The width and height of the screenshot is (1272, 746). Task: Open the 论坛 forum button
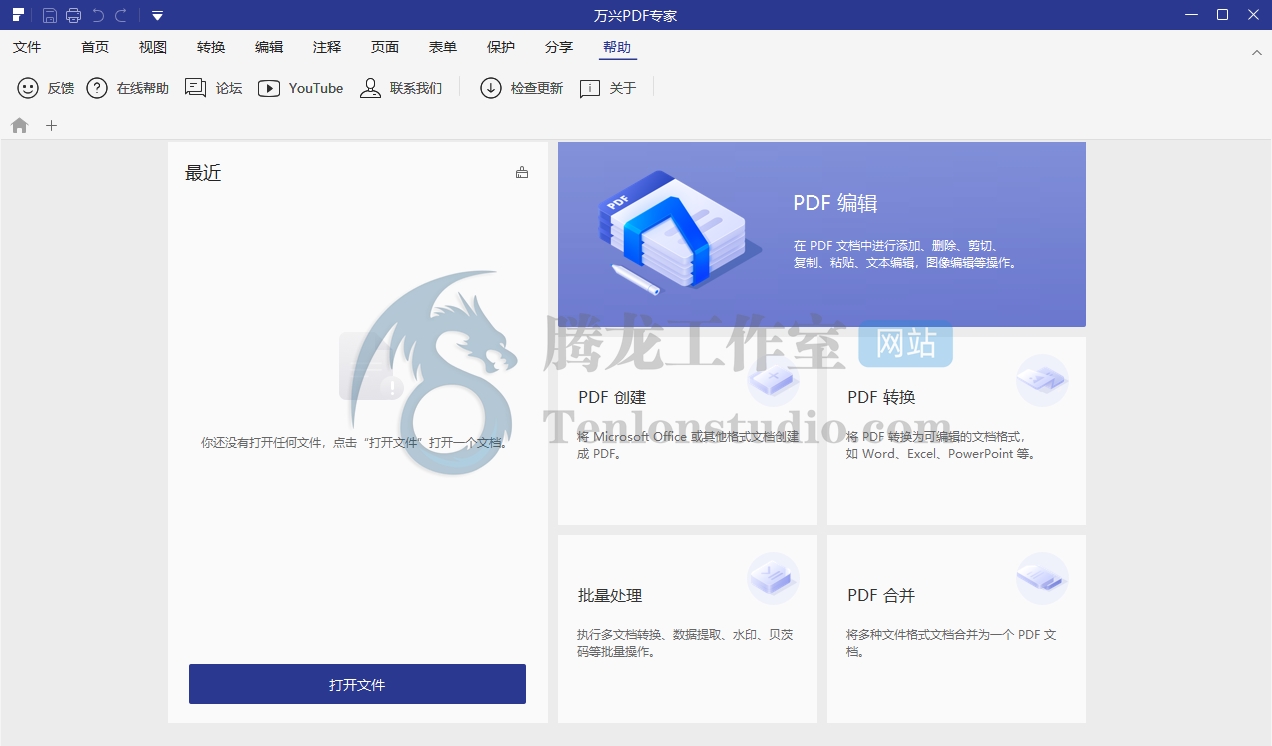pos(214,88)
